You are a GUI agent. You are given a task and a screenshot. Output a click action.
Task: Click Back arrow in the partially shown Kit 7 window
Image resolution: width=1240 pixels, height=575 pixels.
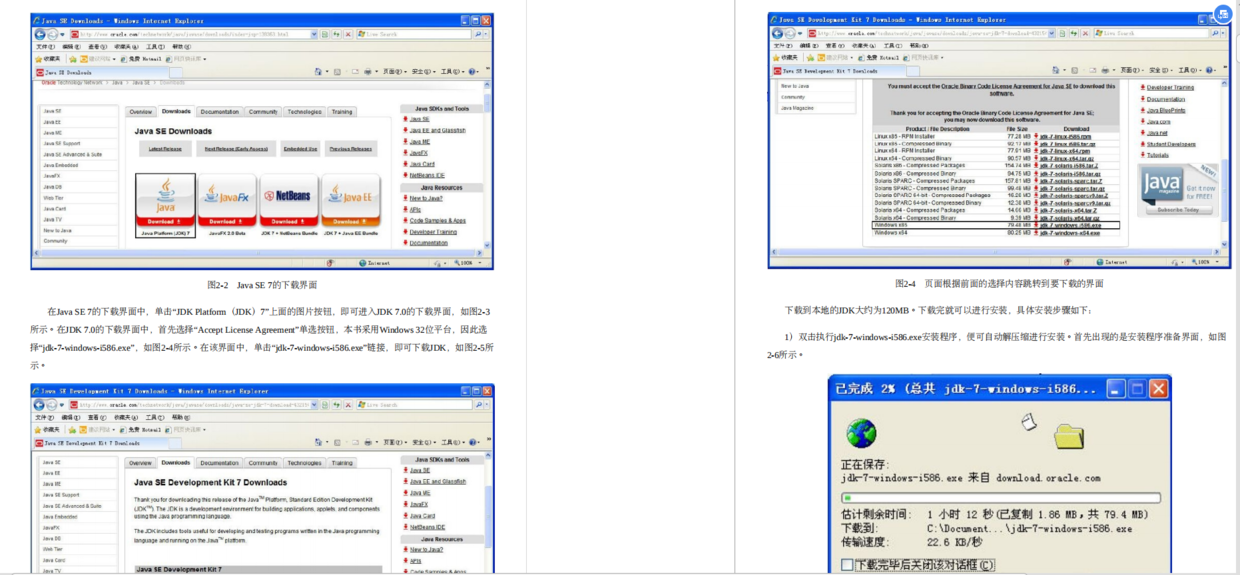pos(39,405)
